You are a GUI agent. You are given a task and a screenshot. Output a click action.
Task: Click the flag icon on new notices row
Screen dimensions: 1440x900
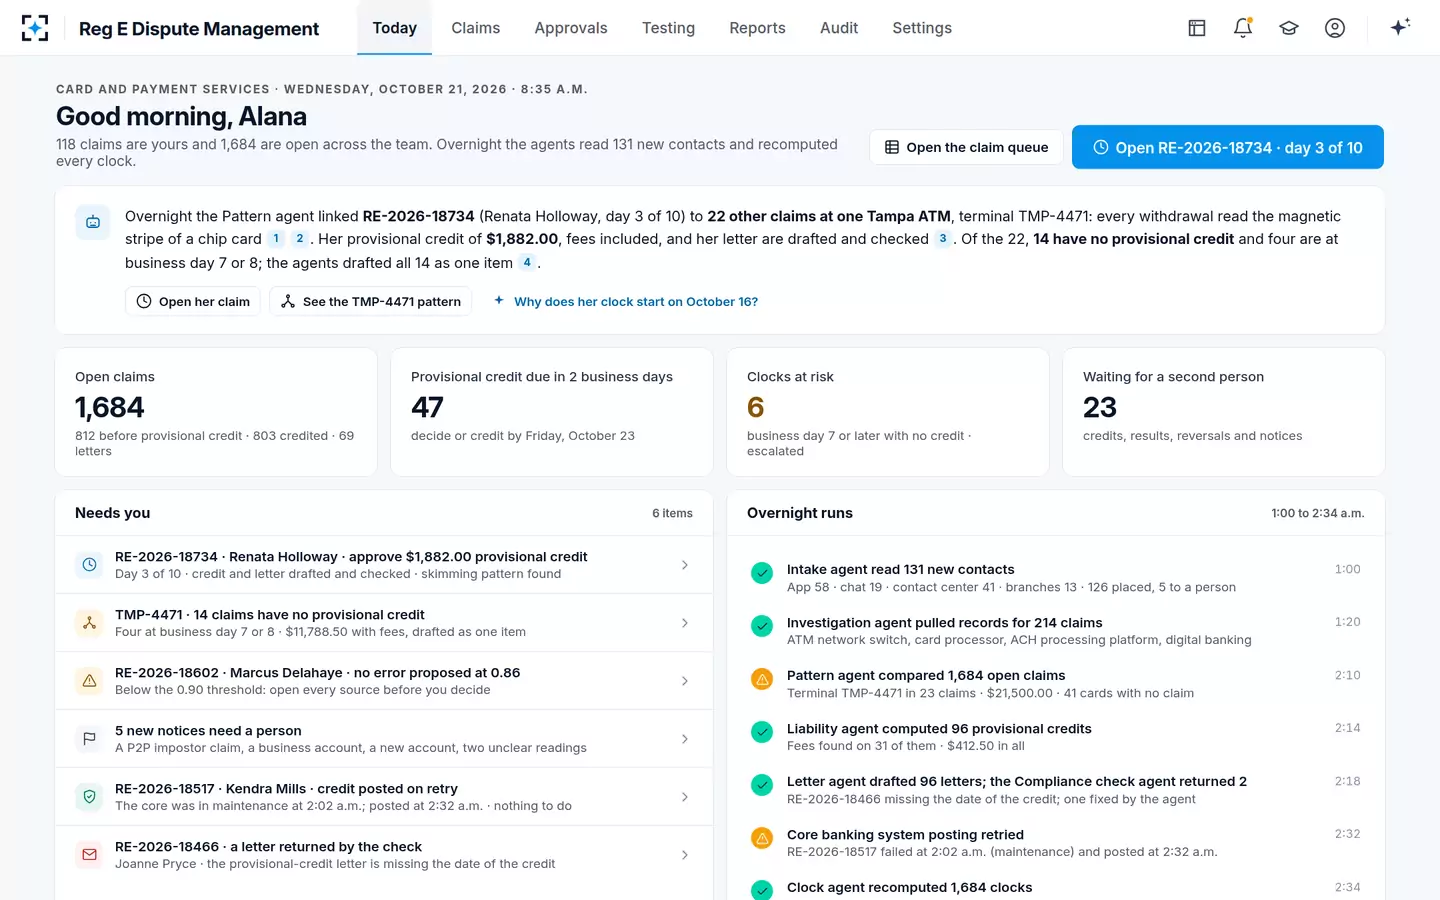click(x=89, y=739)
